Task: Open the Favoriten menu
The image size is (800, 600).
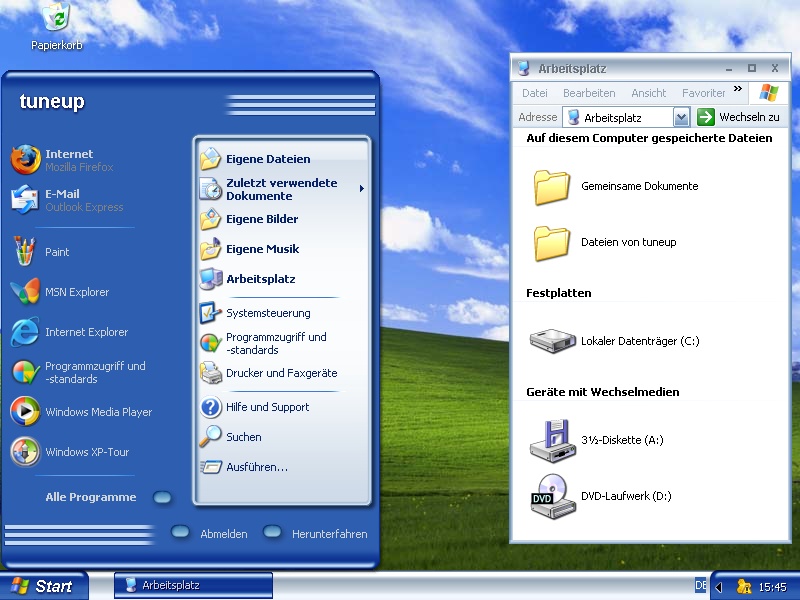Action: point(704,93)
